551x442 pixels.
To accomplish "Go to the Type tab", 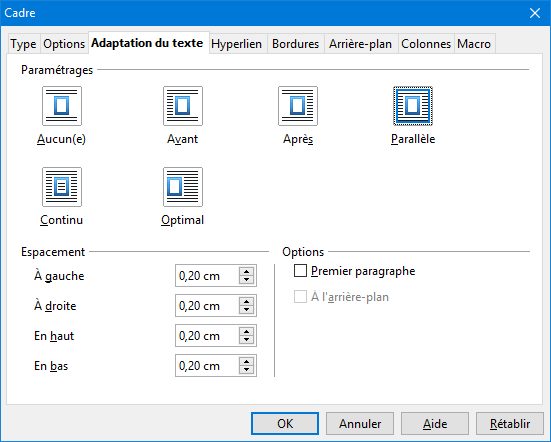I will tap(23, 44).
